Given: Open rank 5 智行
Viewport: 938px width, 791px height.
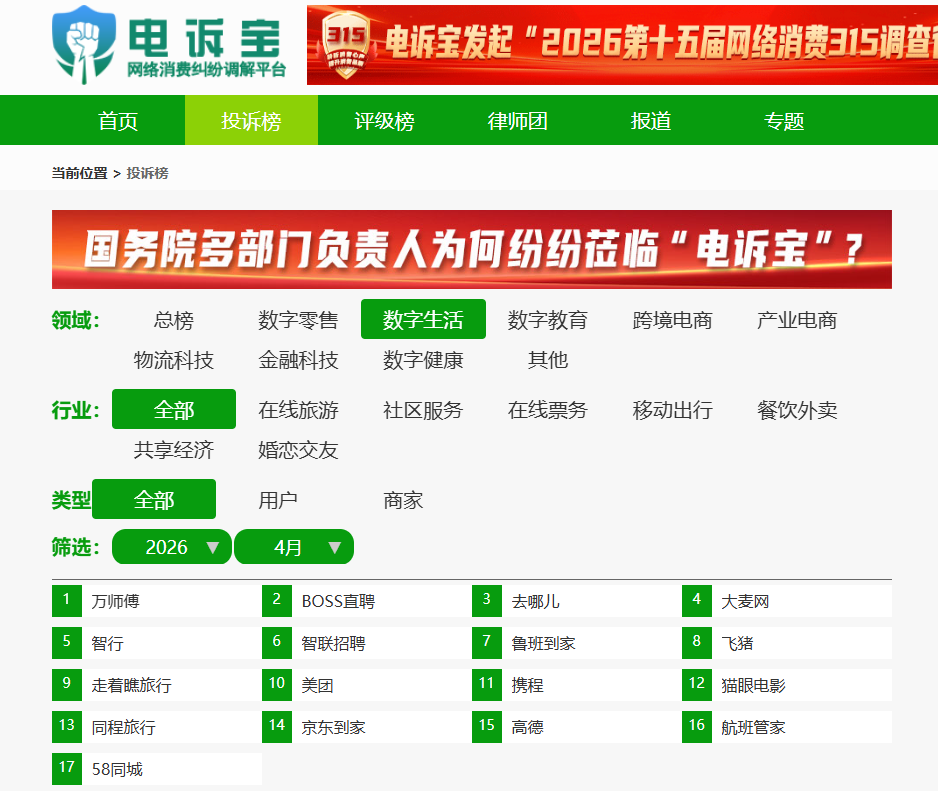Looking at the screenshot, I should pos(157,643).
